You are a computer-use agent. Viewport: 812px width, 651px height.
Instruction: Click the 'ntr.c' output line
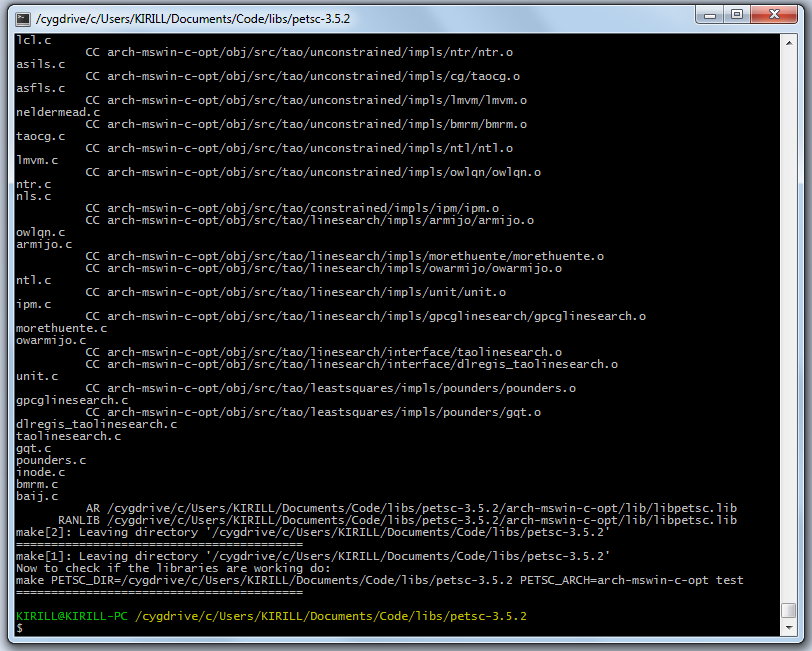(34, 184)
